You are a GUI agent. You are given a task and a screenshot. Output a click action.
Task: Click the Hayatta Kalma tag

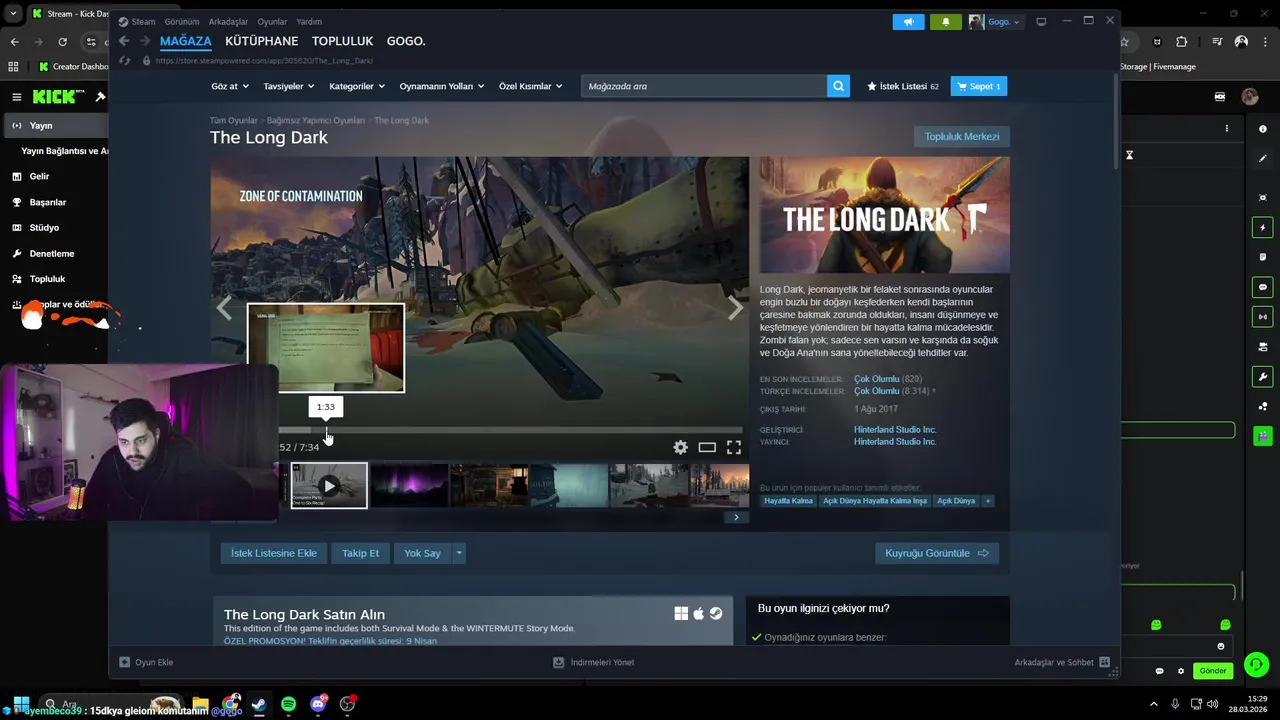point(788,500)
